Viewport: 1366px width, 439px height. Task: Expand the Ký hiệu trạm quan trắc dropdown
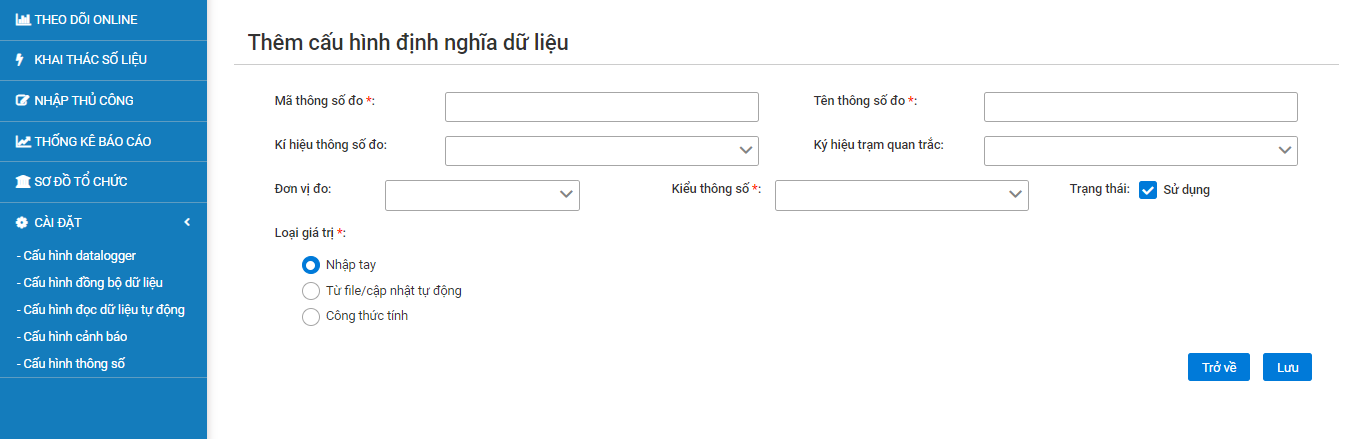tap(1140, 150)
